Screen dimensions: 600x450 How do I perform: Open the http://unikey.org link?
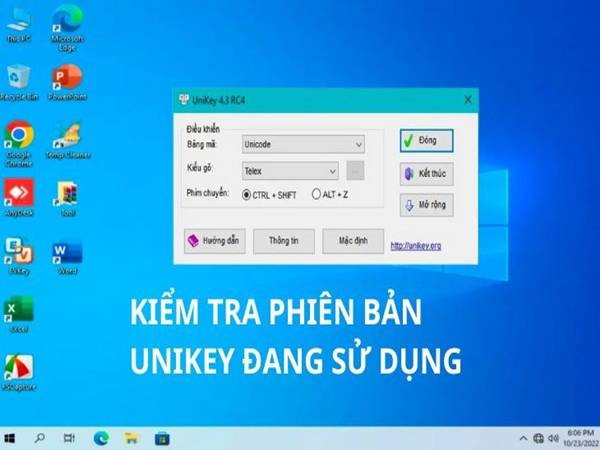pos(416,246)
